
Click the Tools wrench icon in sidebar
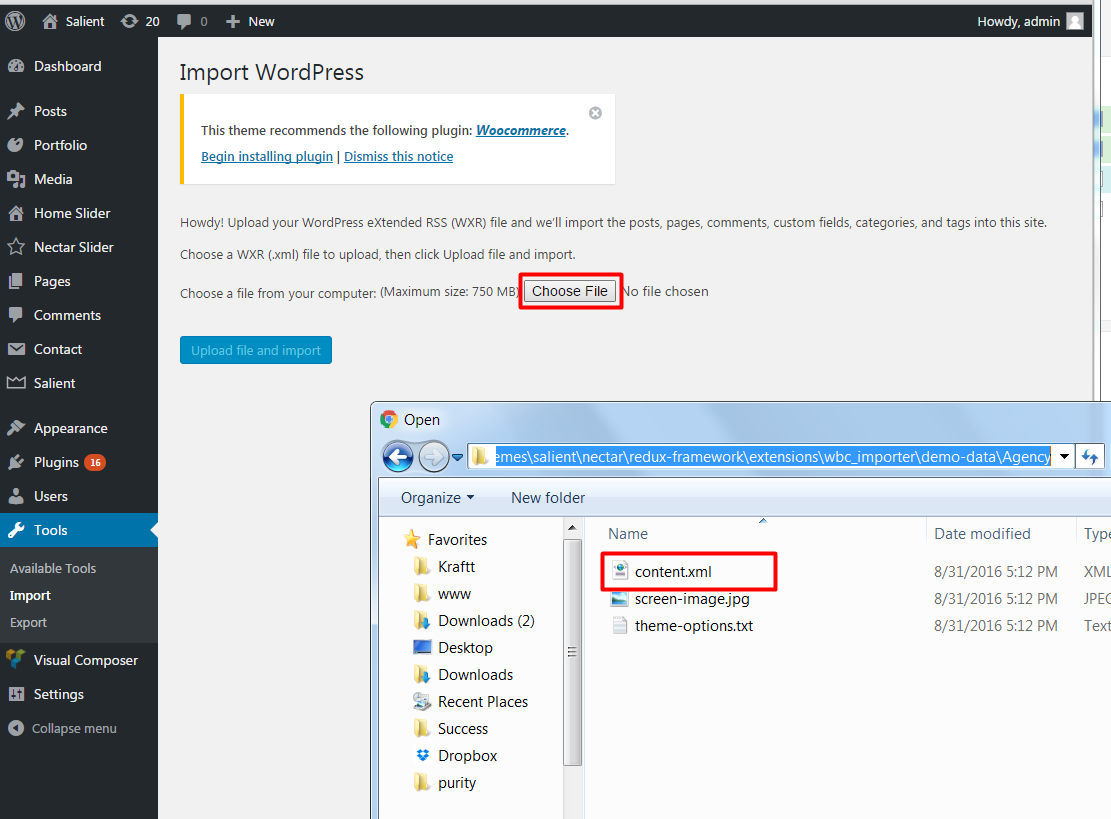click(x=16, y=530)
